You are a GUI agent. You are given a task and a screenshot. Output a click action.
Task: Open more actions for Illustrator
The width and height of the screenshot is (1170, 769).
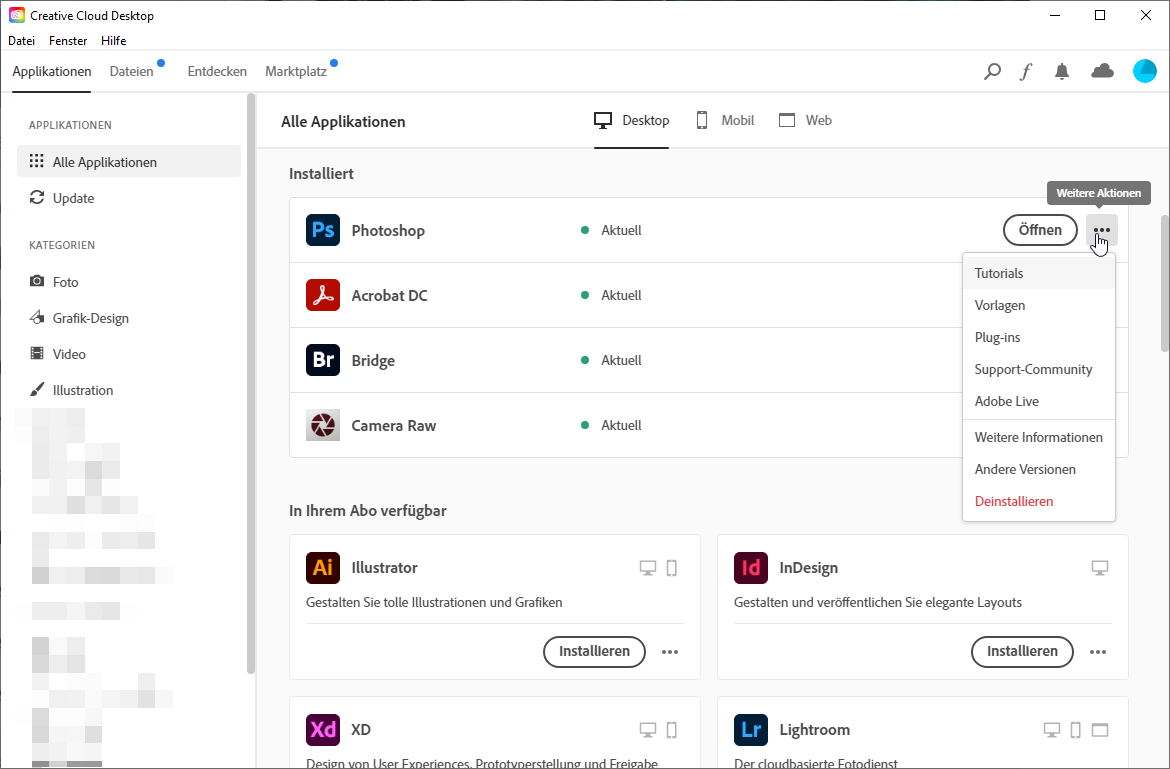pos(670,652)
